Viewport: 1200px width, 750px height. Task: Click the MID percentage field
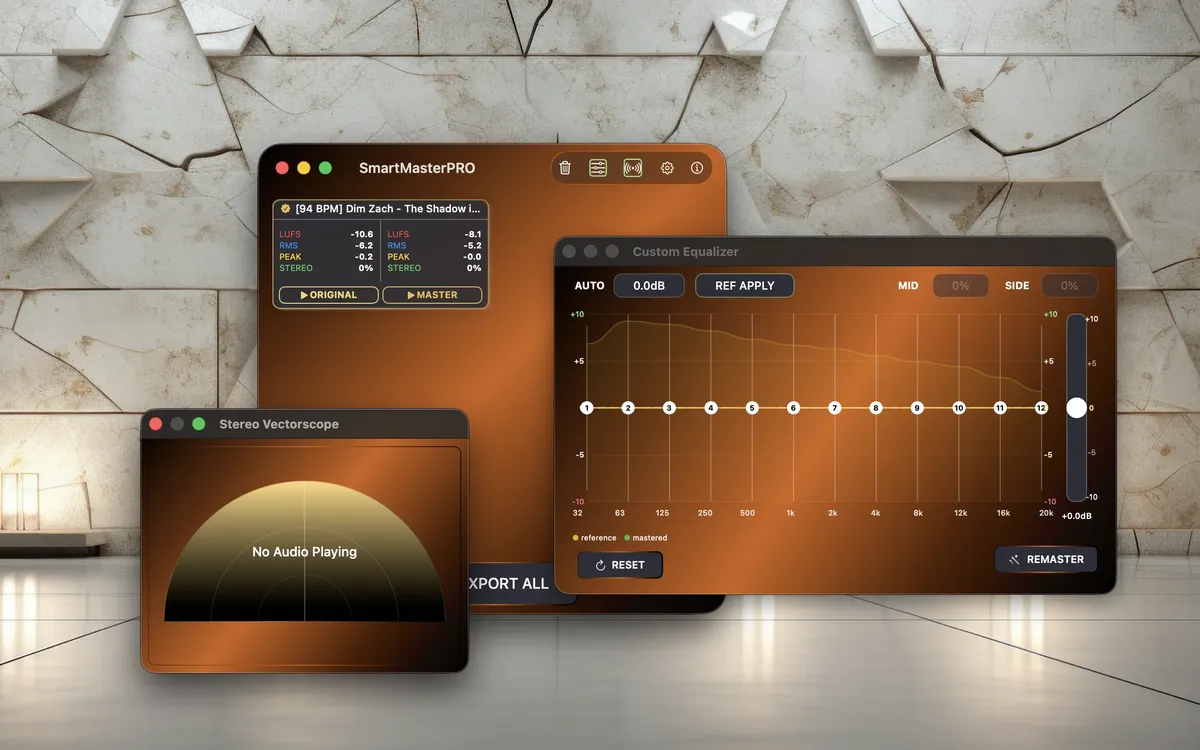(x=960, y=285)
